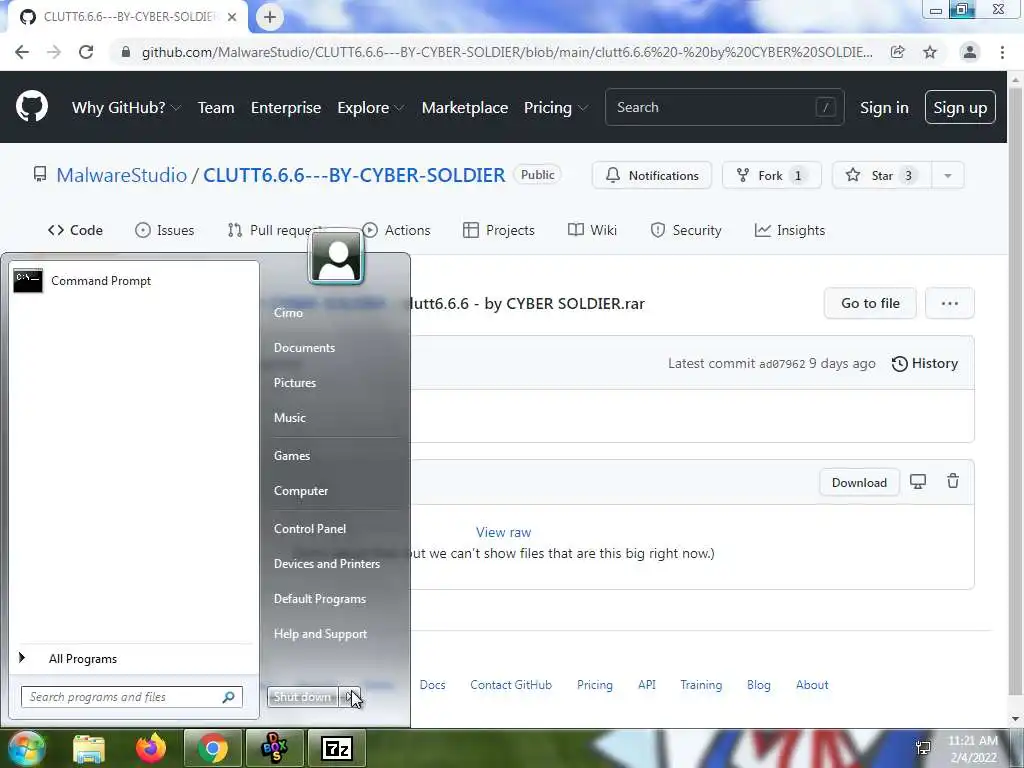The image size is (1024, 768).
Task: Click the taskbar clock showing 11:21 AM
Action: [x=972, y=748]
